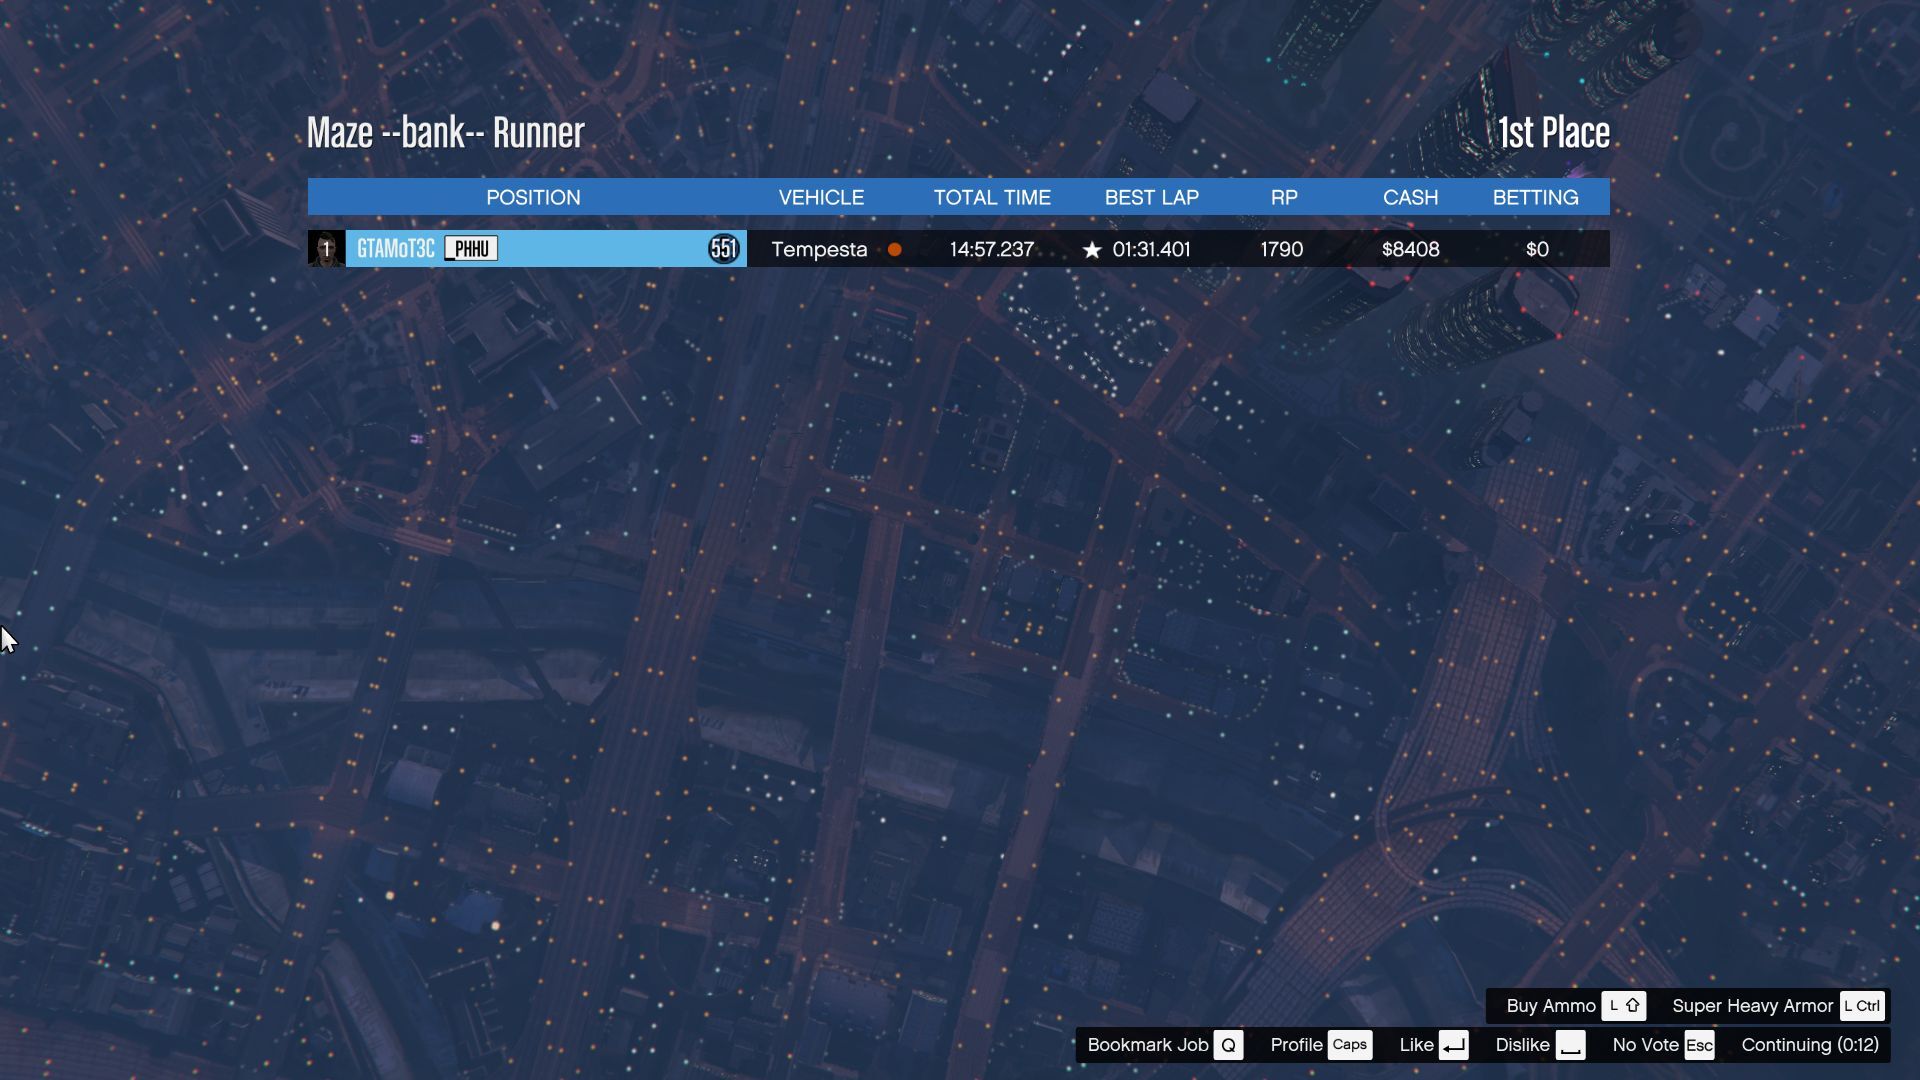Click the BETTING column header
Image resolution: width=1920 pixels, height=1080 pixels.
tap(1536, 198)
